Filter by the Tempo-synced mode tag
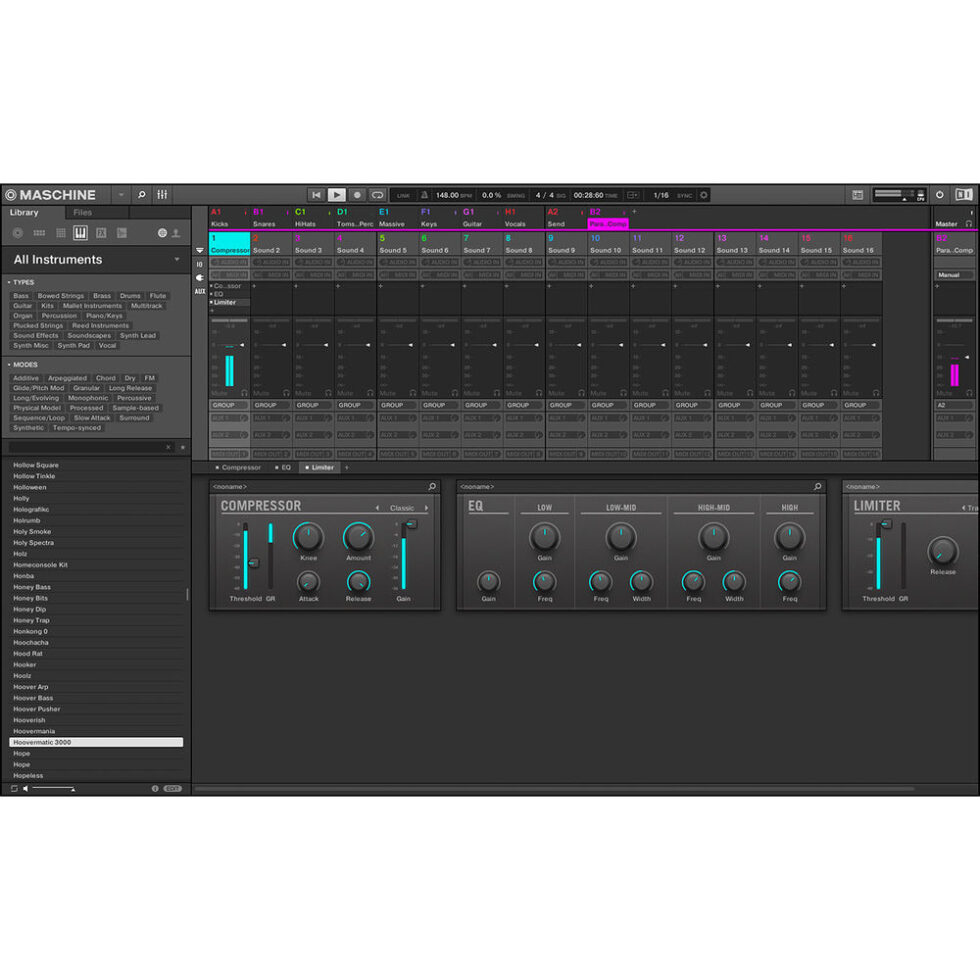Viewport: 980px width, 980px height. [77, 428]
